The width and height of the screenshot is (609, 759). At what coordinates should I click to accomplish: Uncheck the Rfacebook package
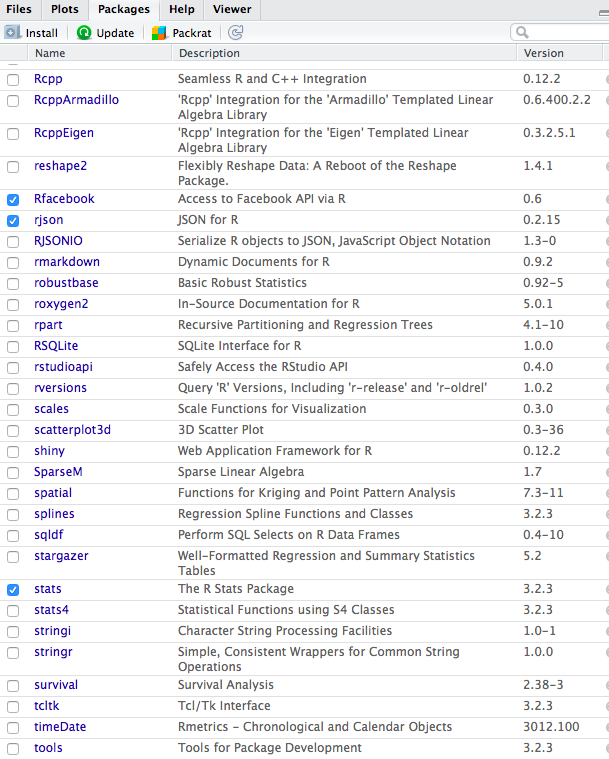pos(13,199)
